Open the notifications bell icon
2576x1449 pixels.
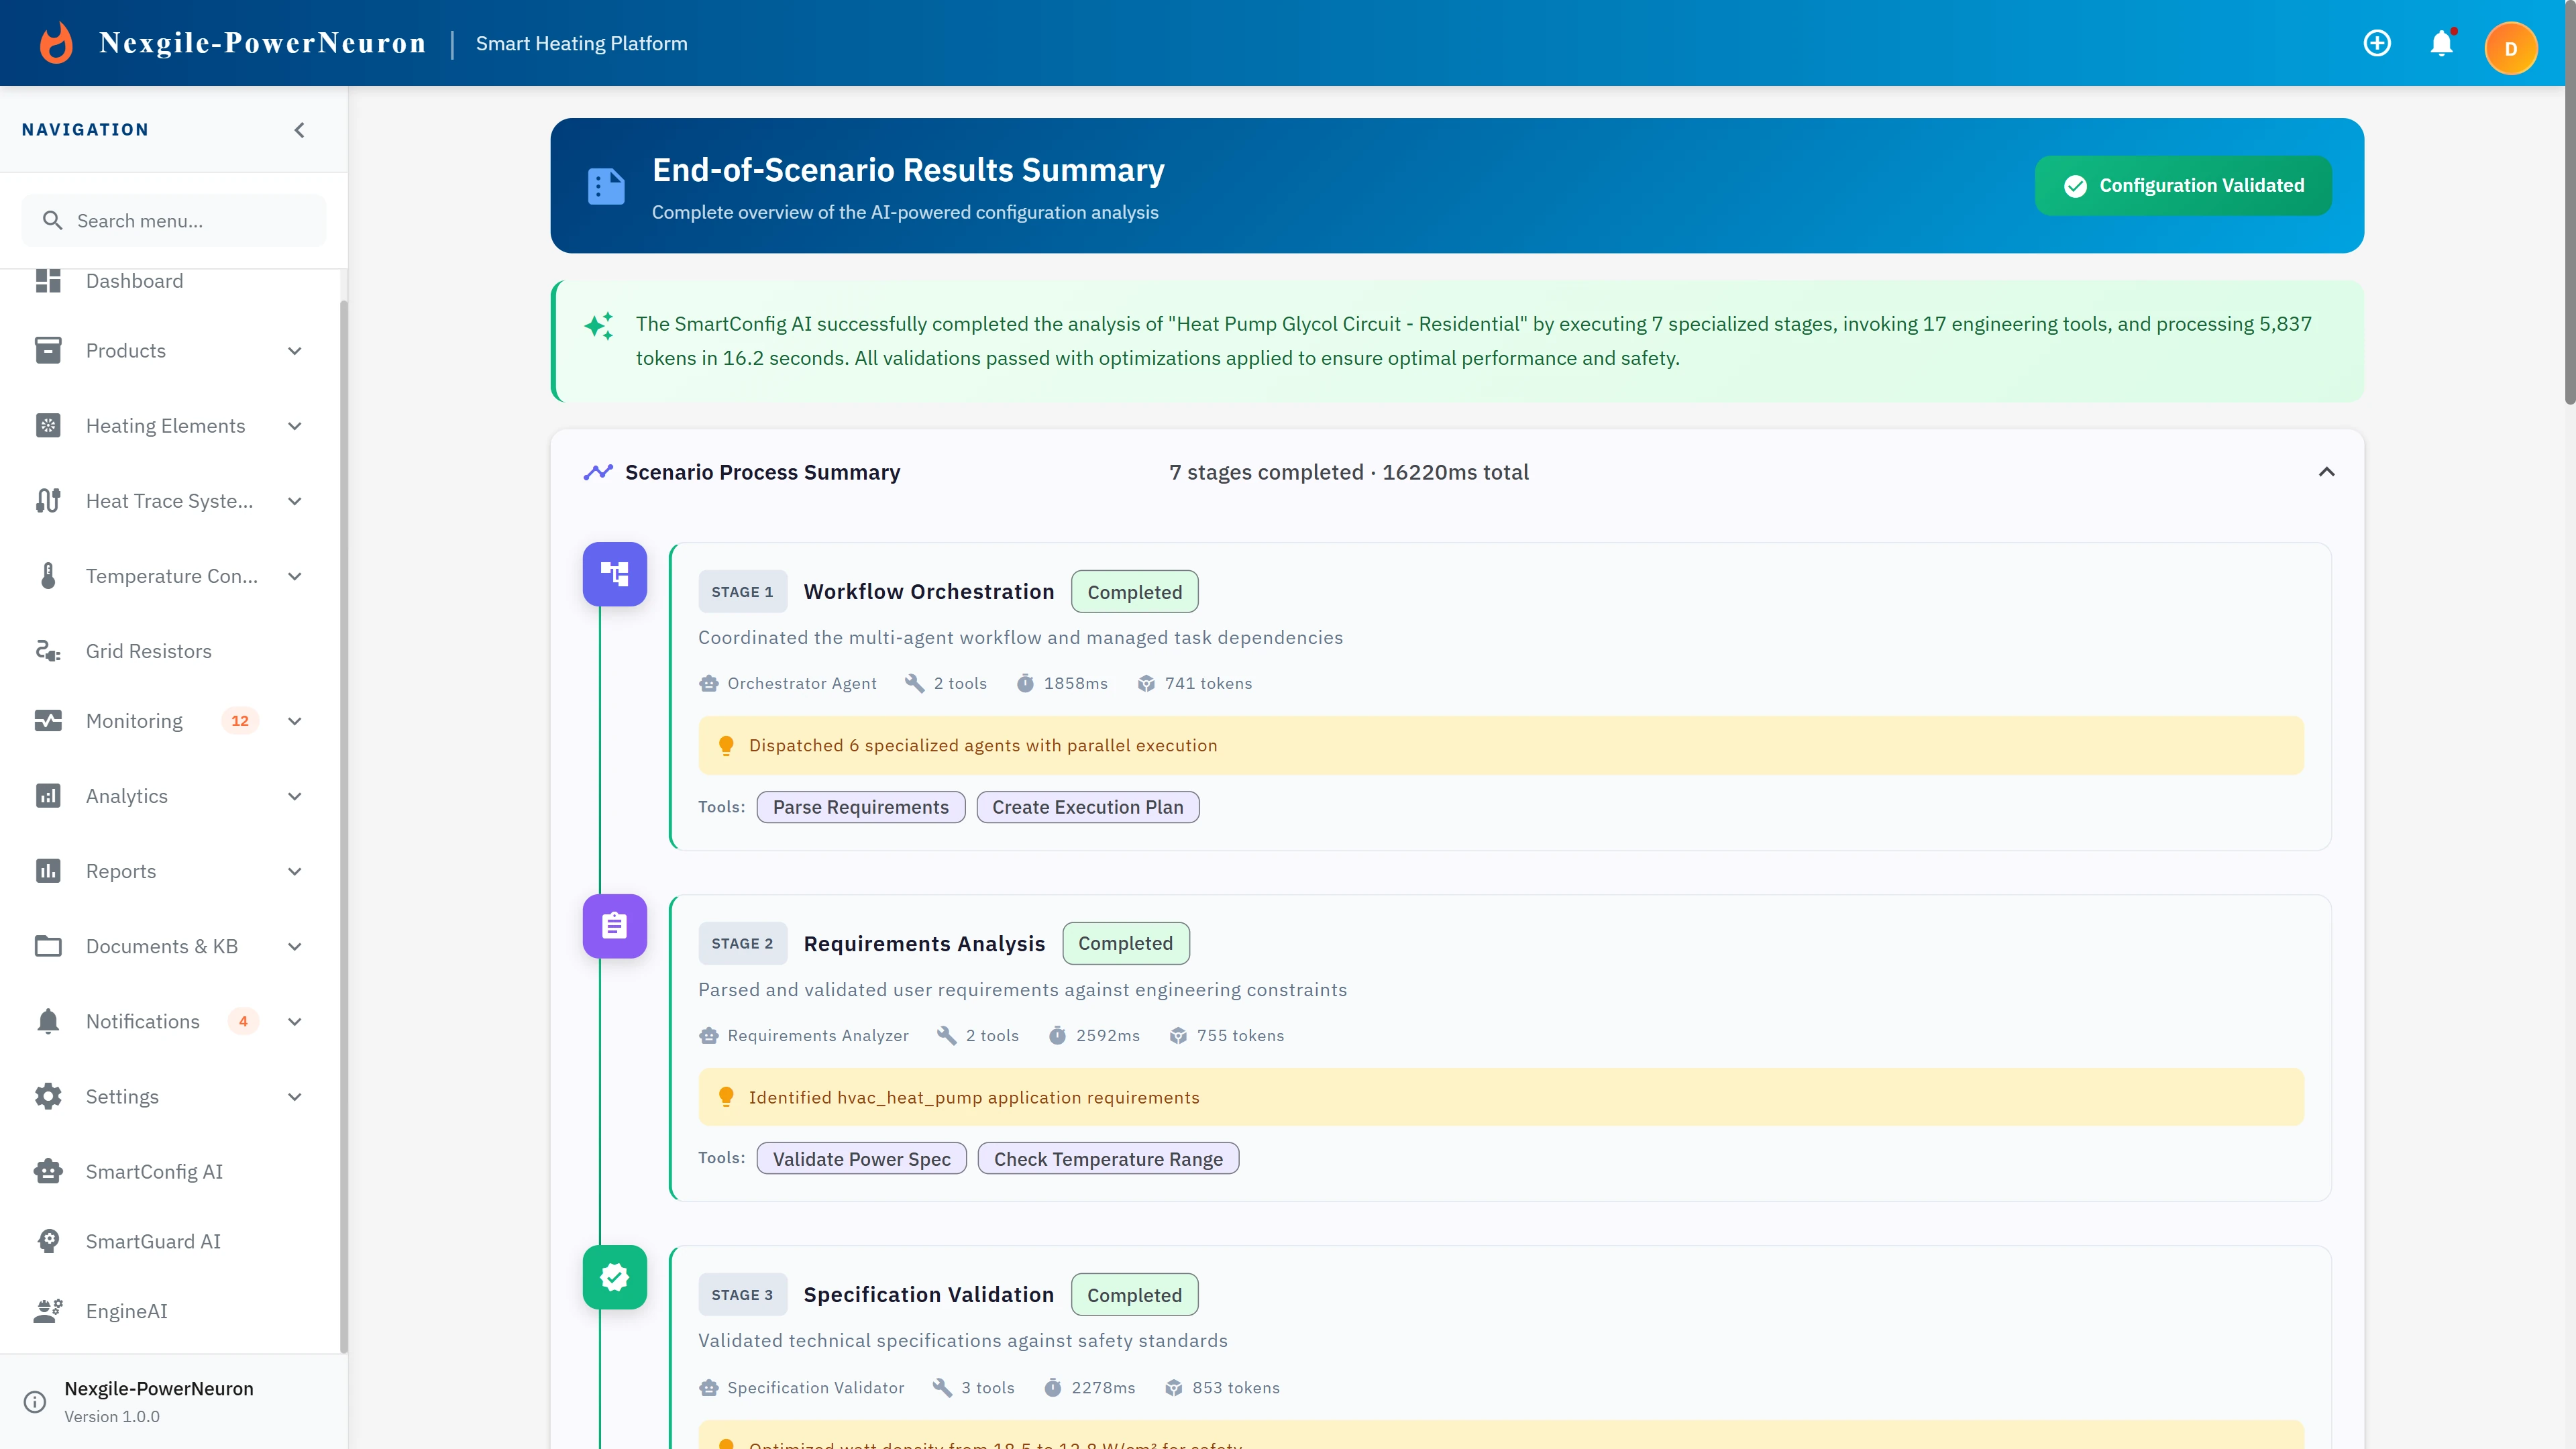pyautogui.click(x=2442, y=43)
